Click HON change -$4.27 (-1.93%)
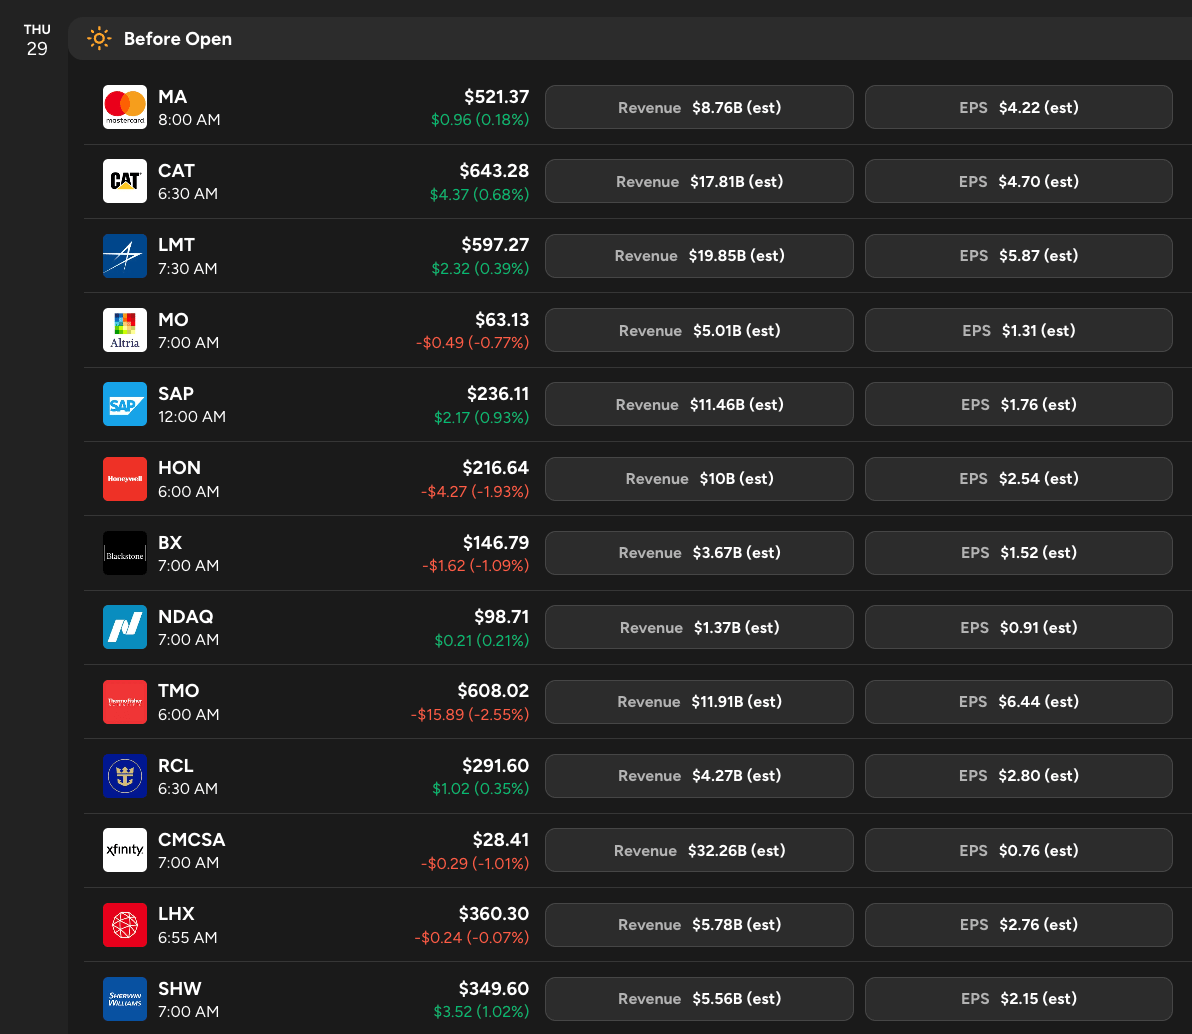1192x1034 pixels. (475, 491)
